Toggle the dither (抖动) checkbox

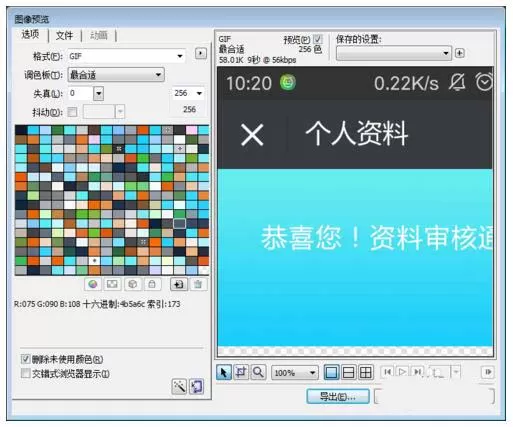click(x=72, y=112)
